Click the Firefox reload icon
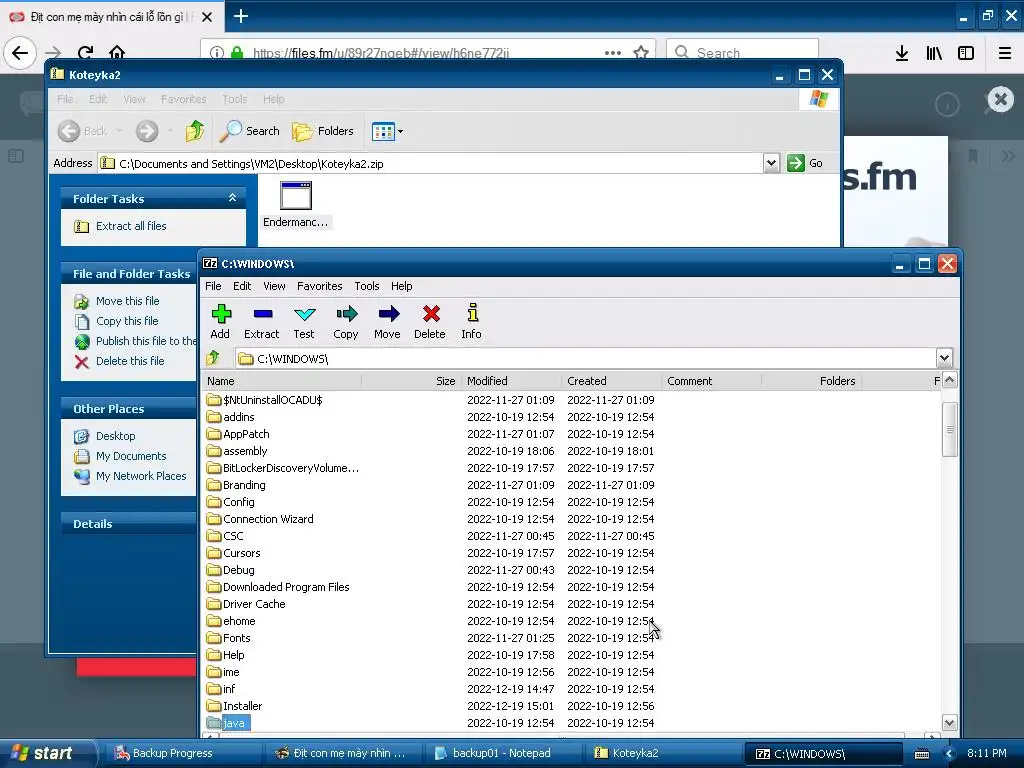The image size is (1024, 768). [x=85, y=54]
